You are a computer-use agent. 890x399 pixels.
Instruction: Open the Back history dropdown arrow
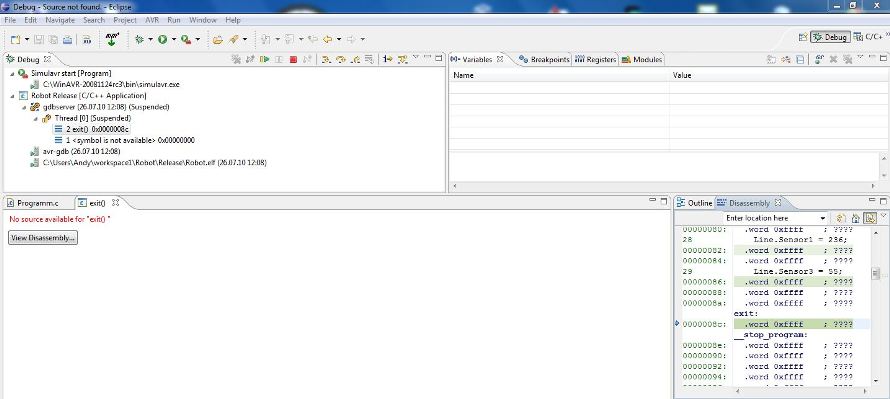[x=339, y=39]
